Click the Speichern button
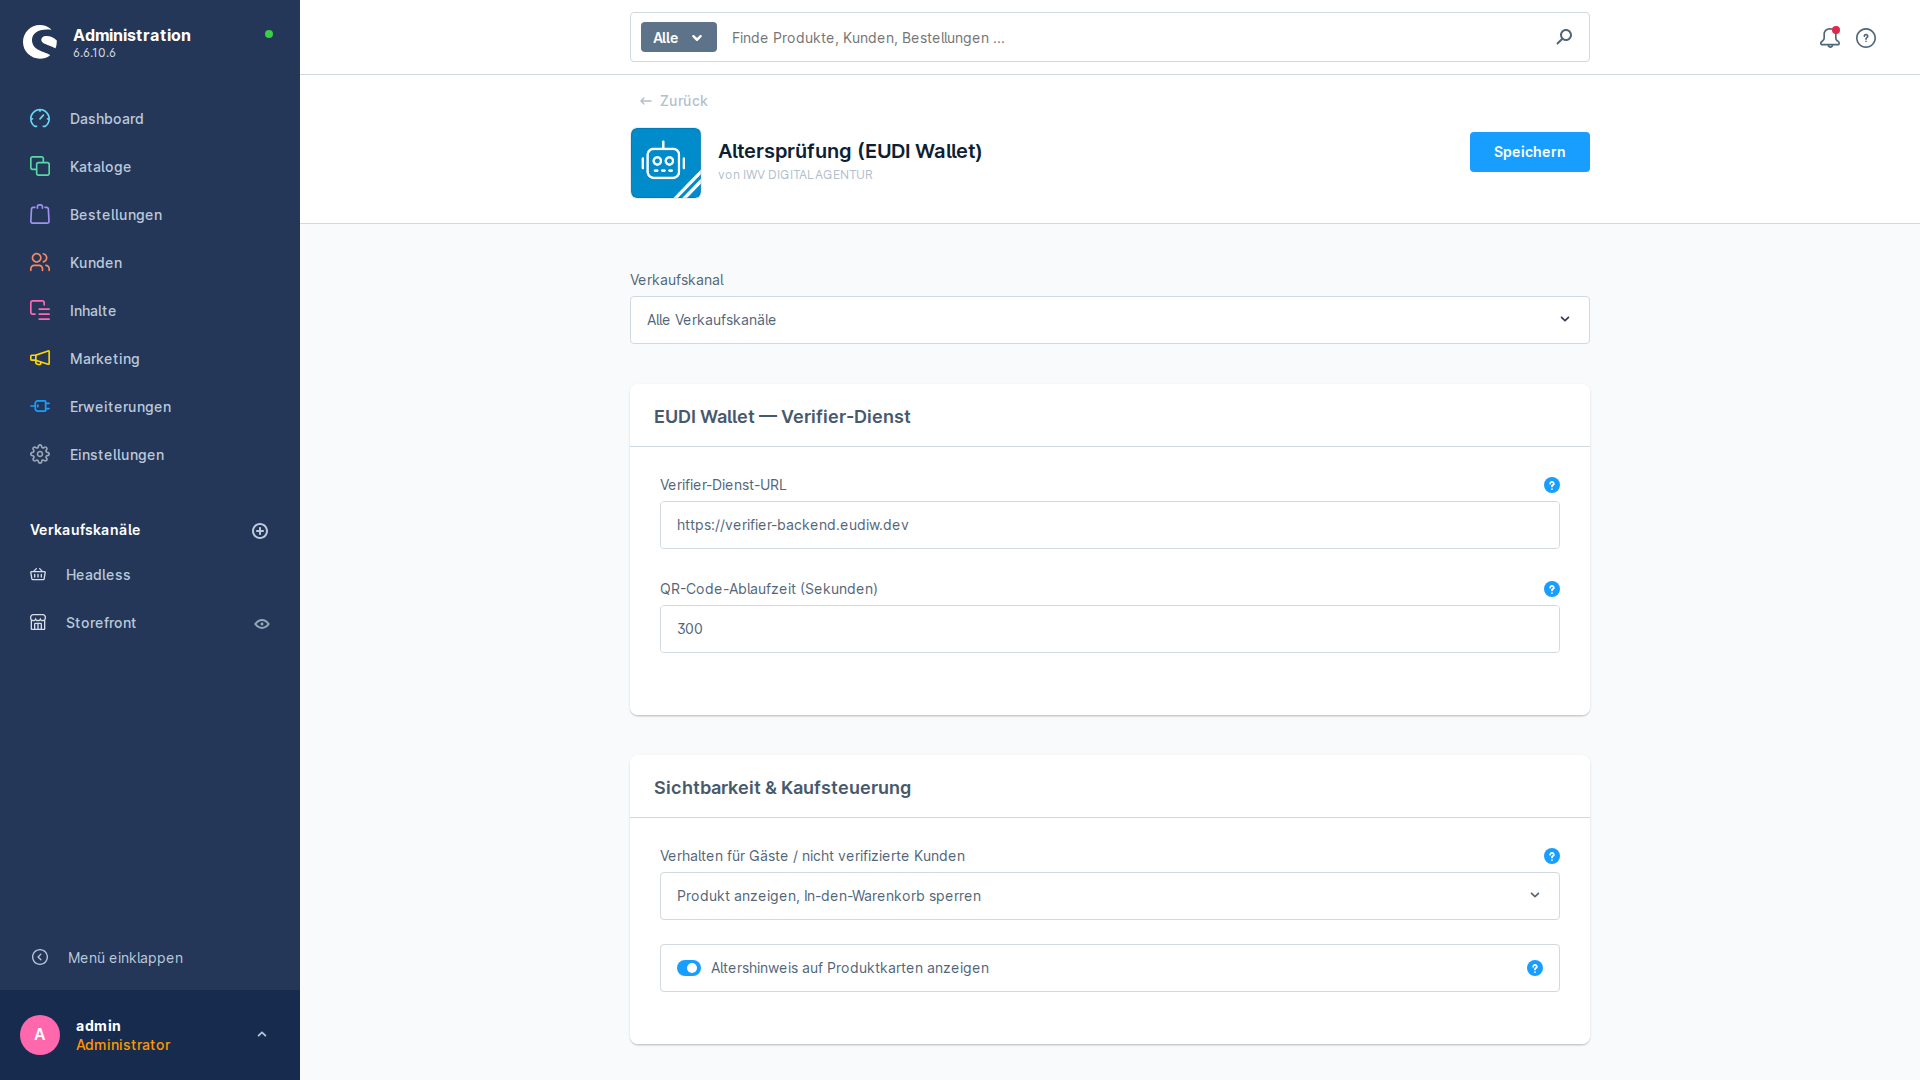Viewport: 1920px width, 1080px height. 1530,152
